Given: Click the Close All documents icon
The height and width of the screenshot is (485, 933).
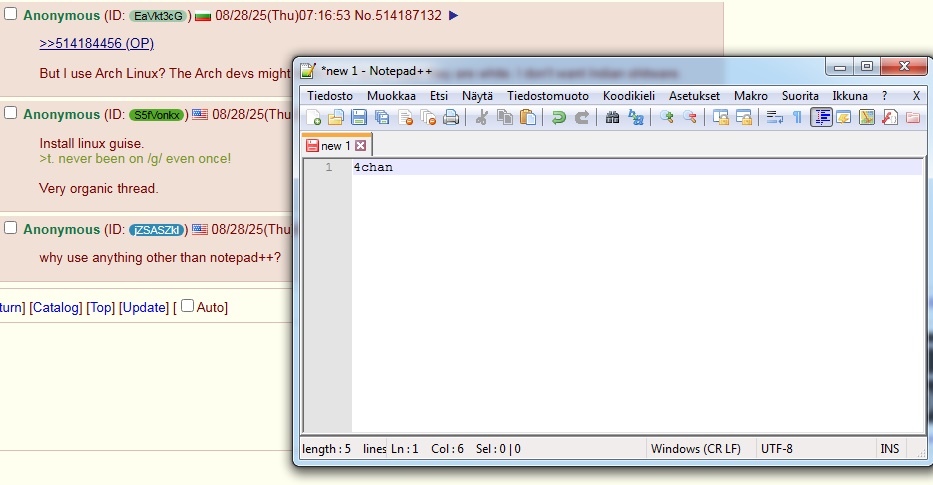Looking at the screenshot, I should click(428, 117).
